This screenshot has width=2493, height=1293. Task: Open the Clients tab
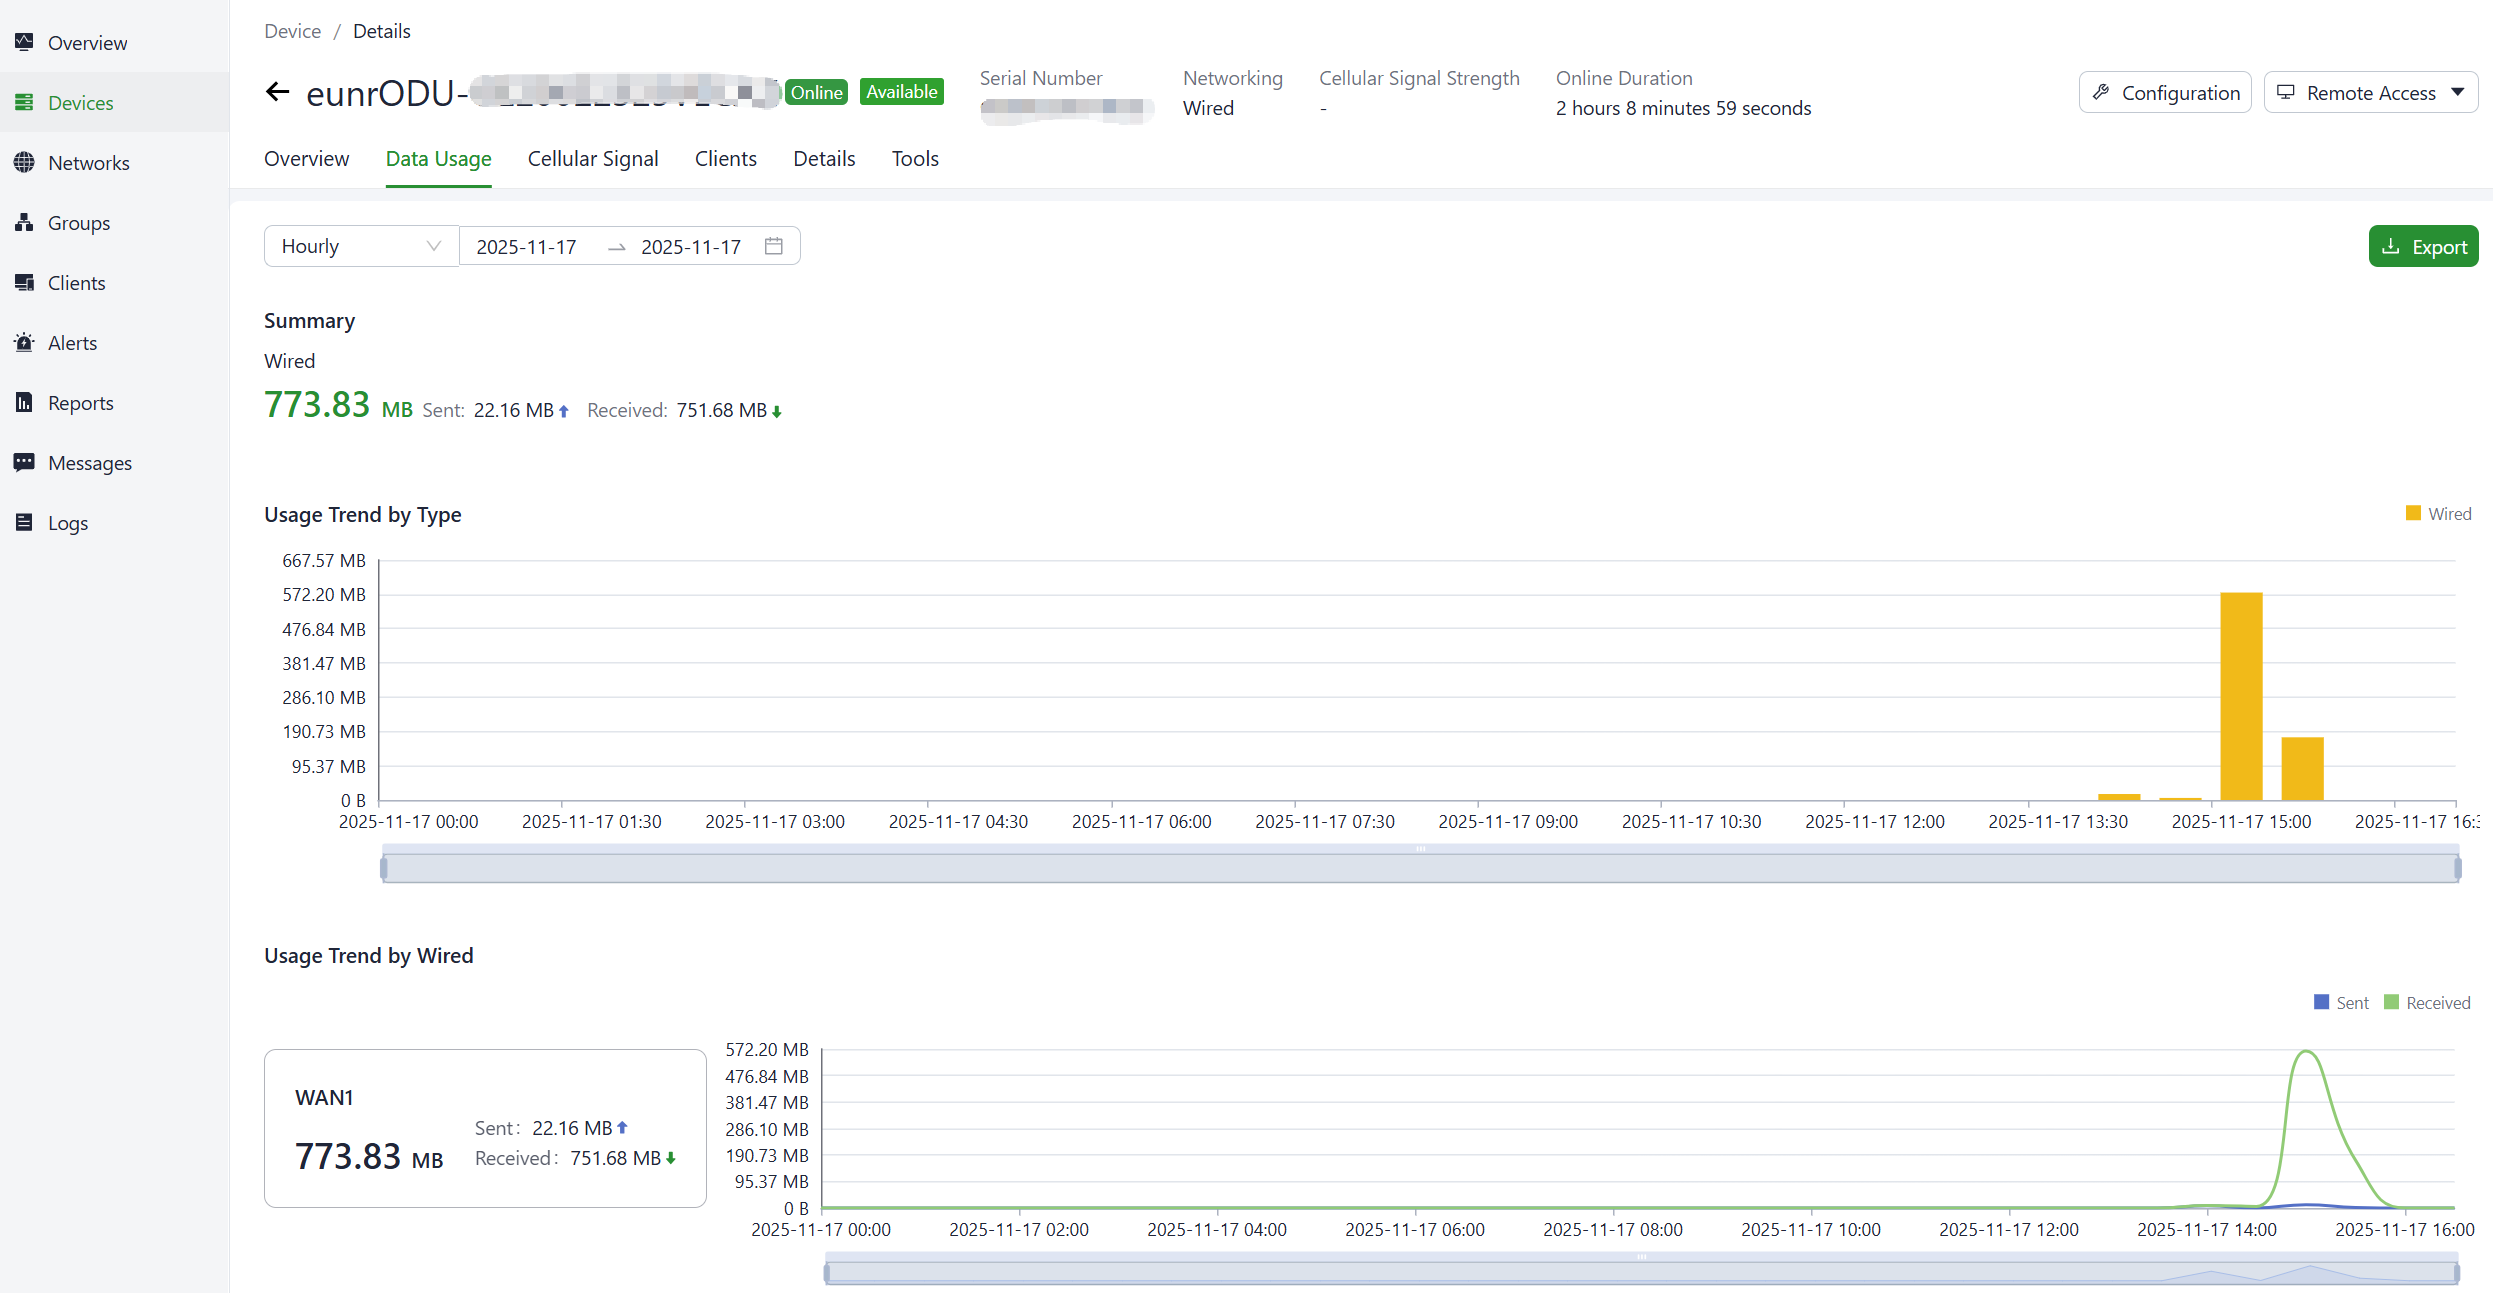pos(725,158)
